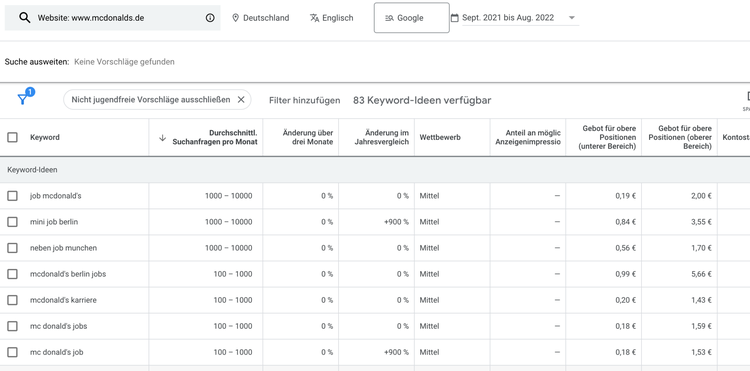750x371 pixels.
Task: Sort by Gebot für obere Positionen (unterer Bereich)
Action: coord(607,138)
